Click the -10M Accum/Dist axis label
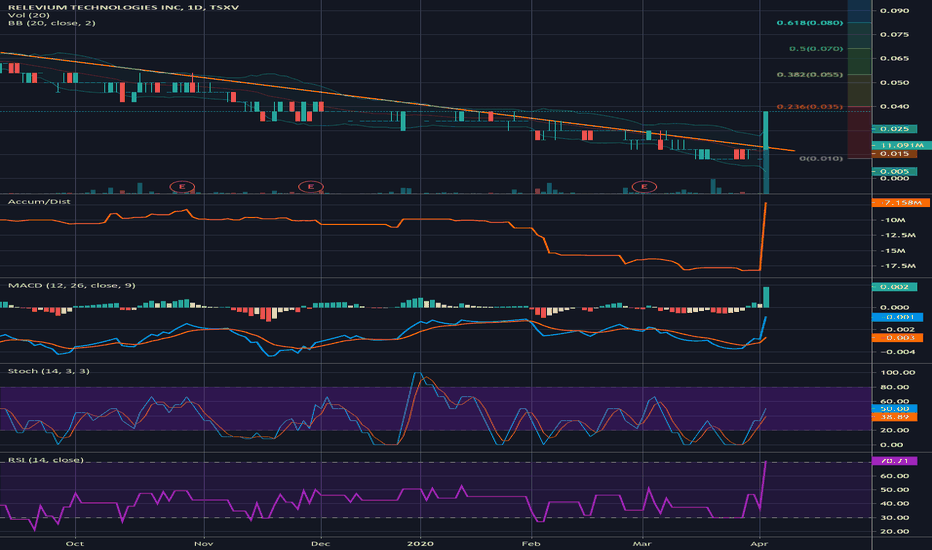The image size is (932, 550). click(893, 220)
